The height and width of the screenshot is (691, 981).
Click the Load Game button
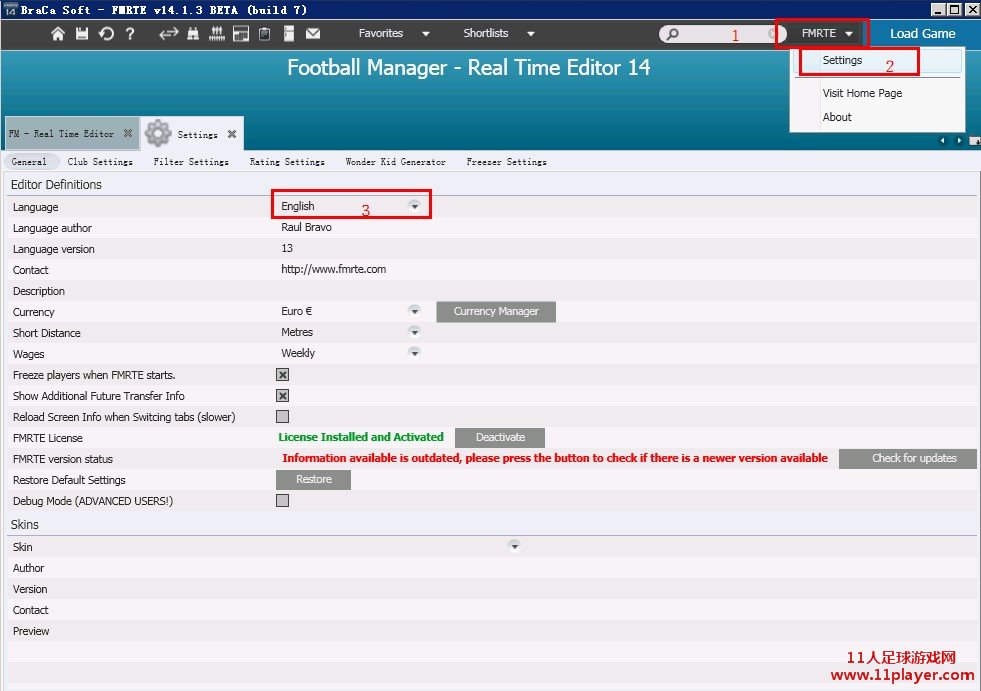[923, 34]
